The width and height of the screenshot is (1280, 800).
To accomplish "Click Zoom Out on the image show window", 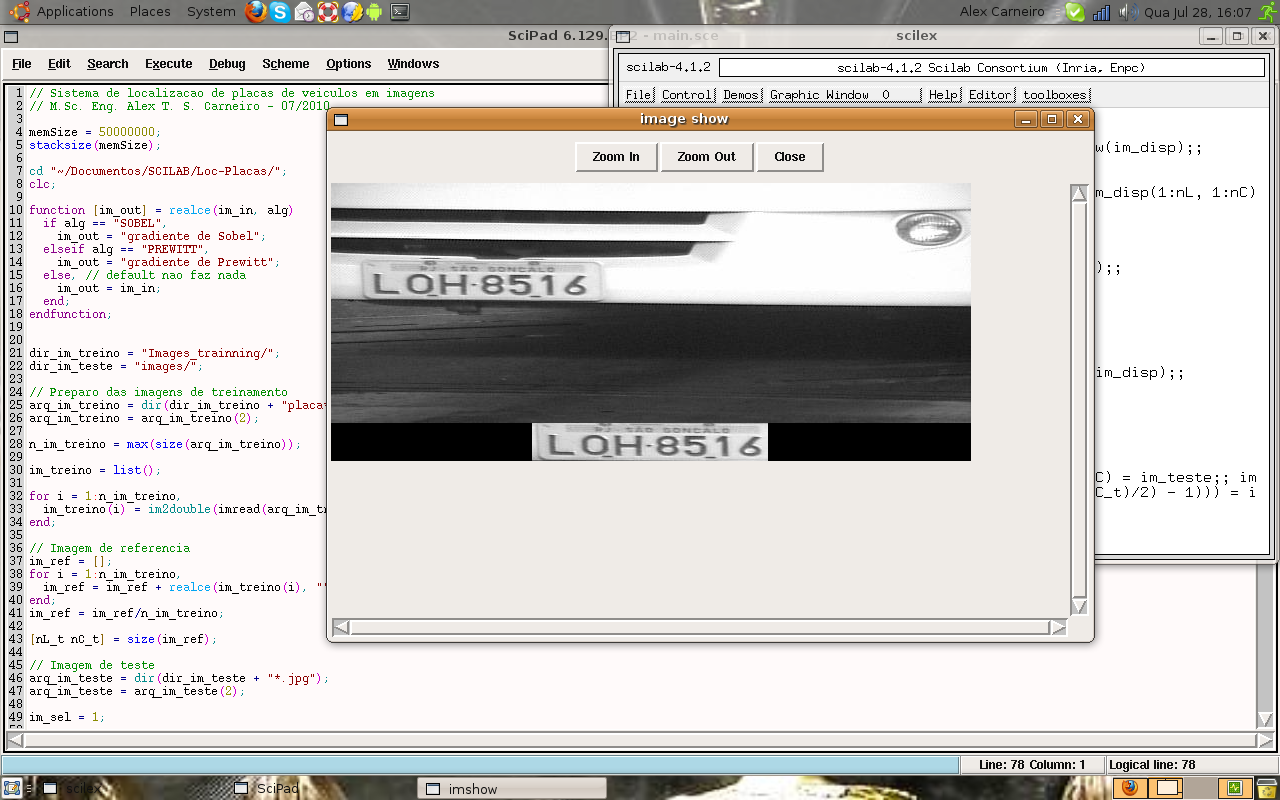I will point(706,156).
